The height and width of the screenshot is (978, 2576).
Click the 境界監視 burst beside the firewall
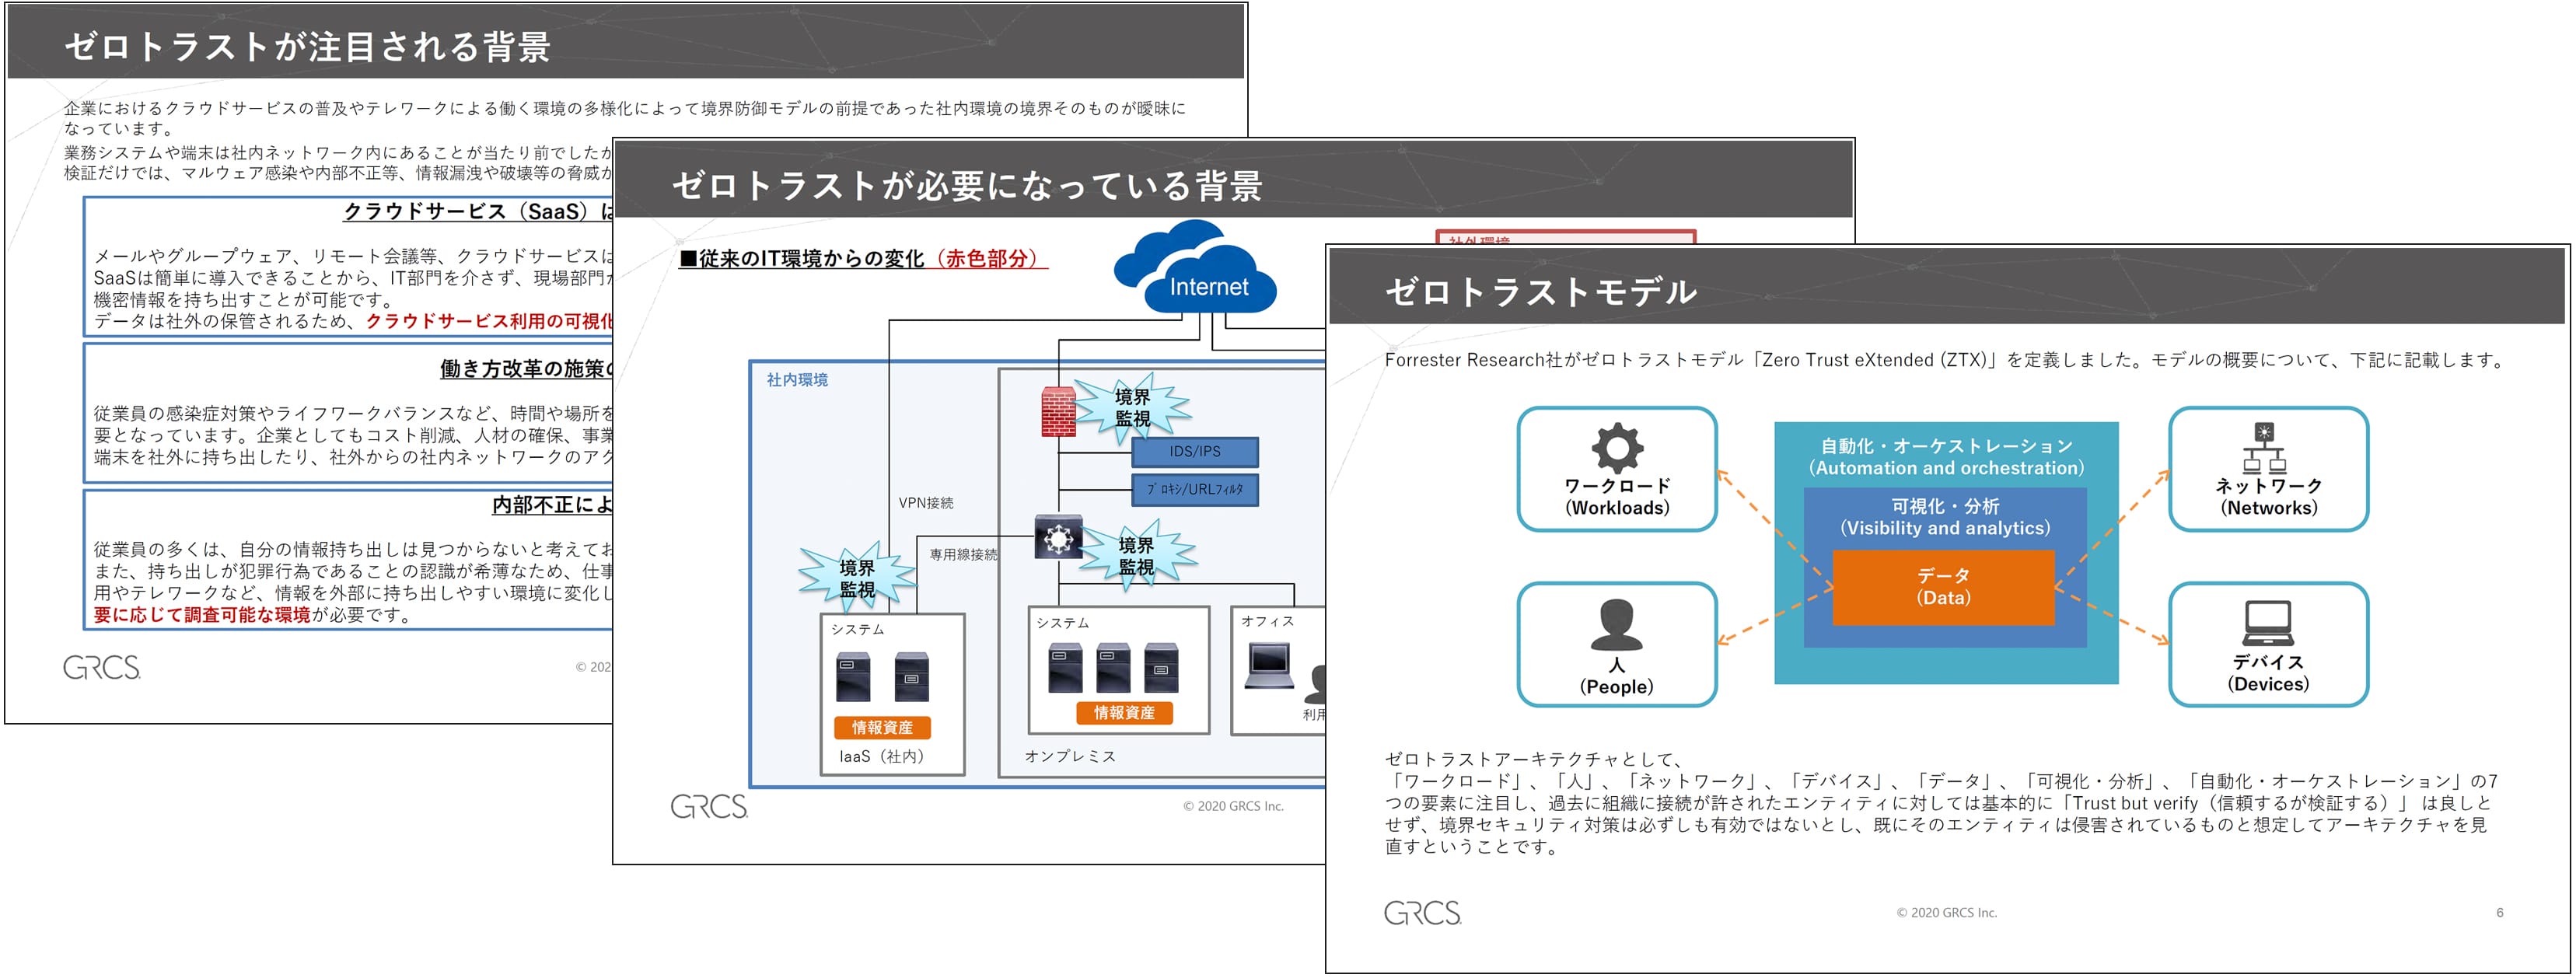[x=1132, y=408]
